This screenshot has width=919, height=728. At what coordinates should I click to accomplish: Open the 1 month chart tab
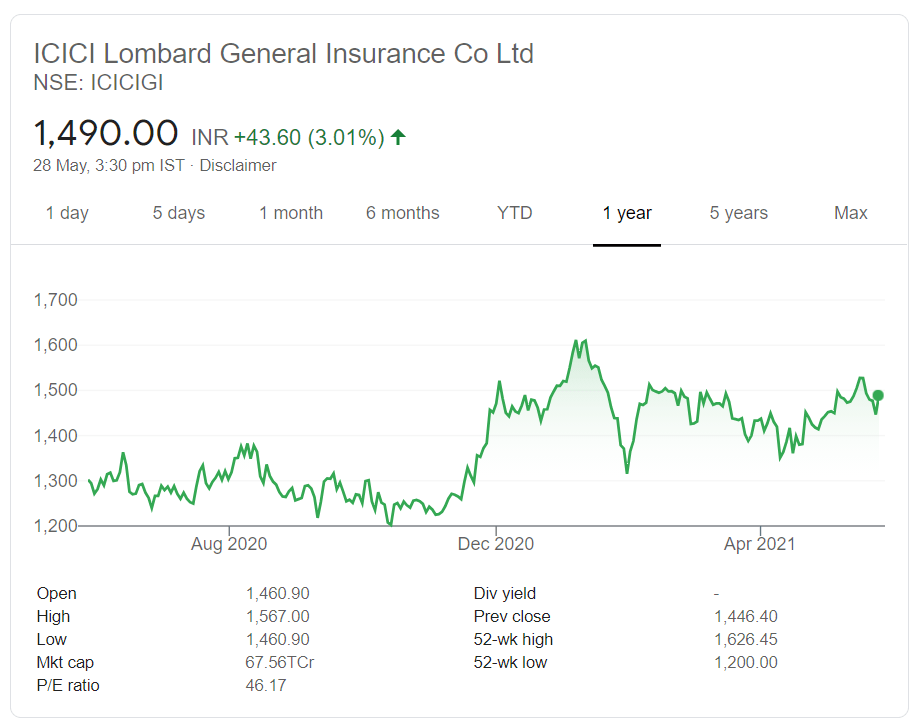tap(291, 213)
